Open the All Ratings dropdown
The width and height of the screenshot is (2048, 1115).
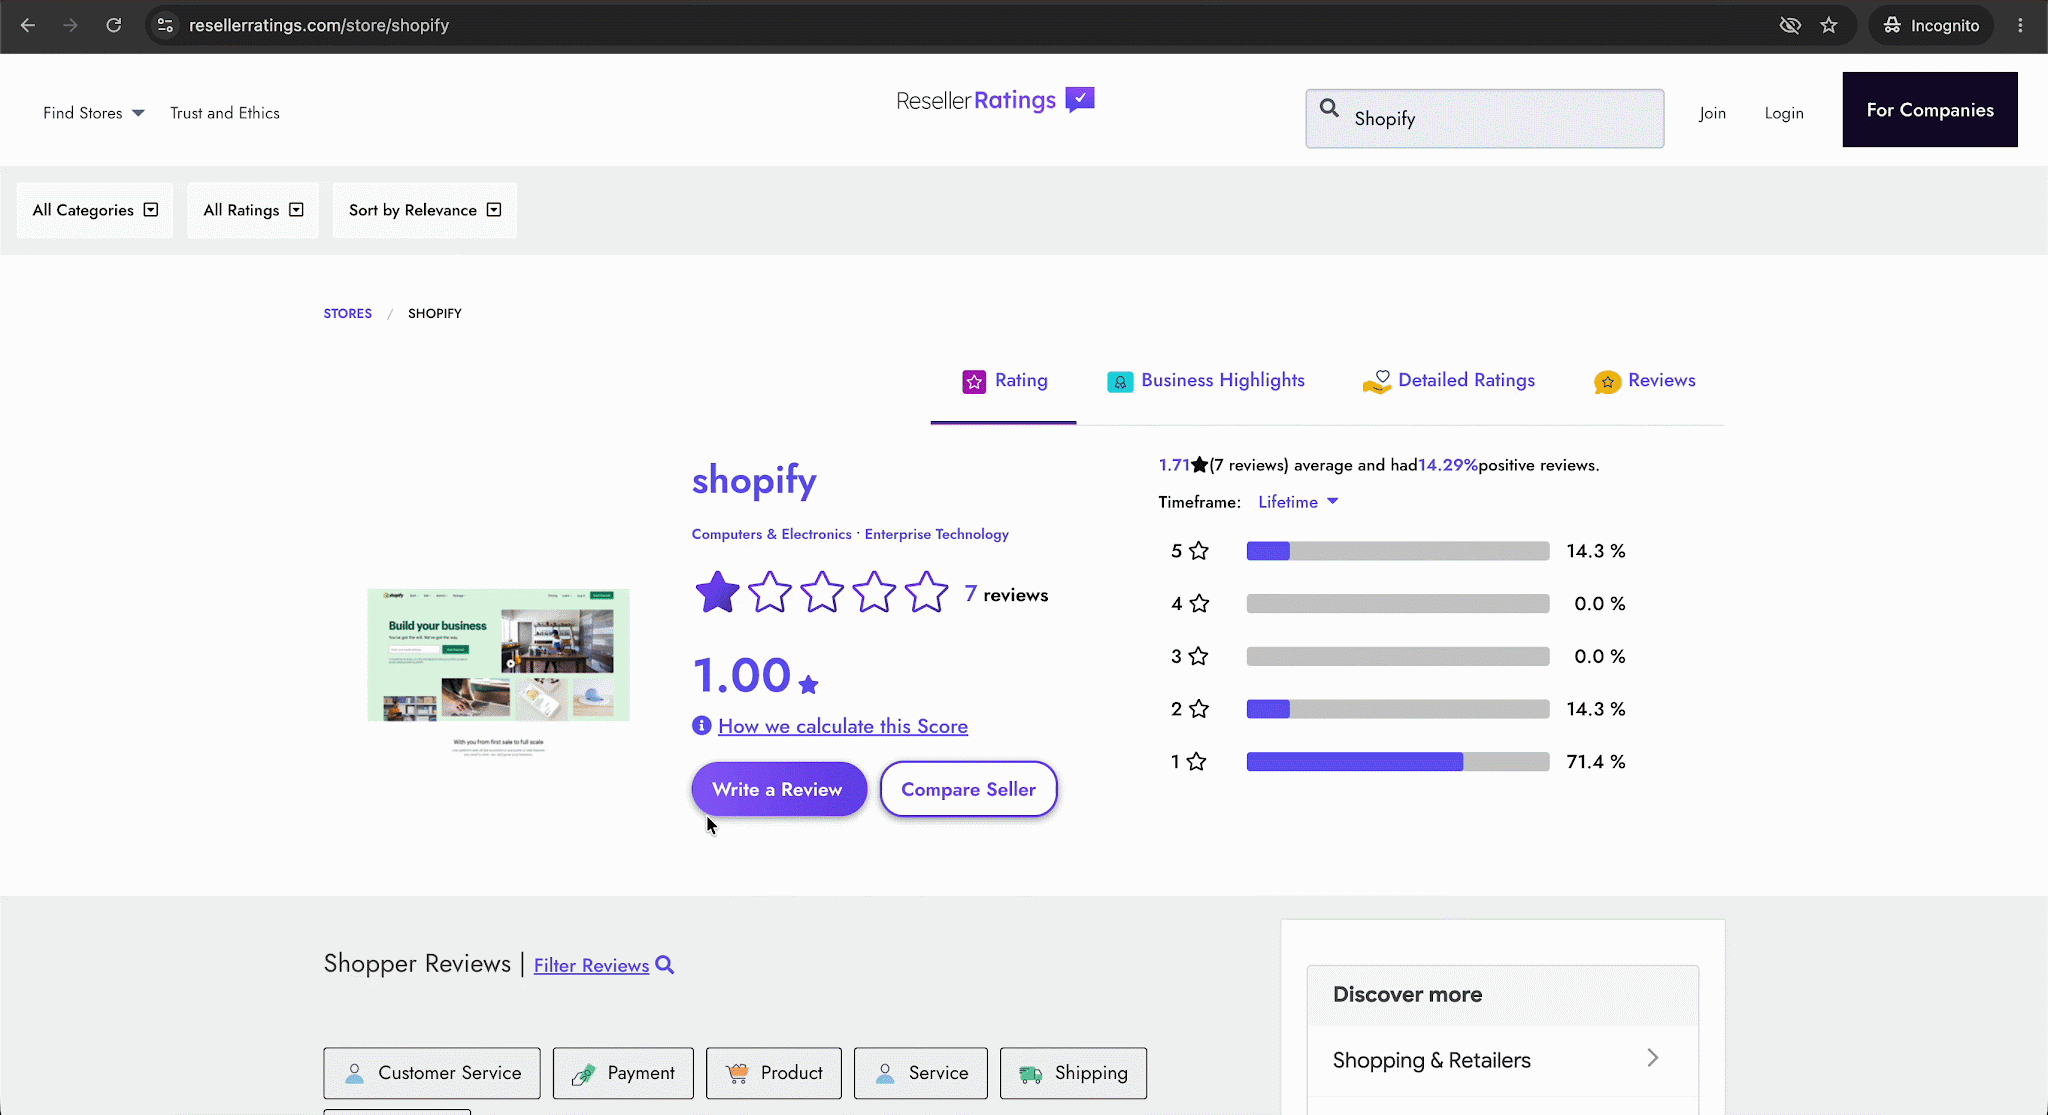tap(253, 210)
